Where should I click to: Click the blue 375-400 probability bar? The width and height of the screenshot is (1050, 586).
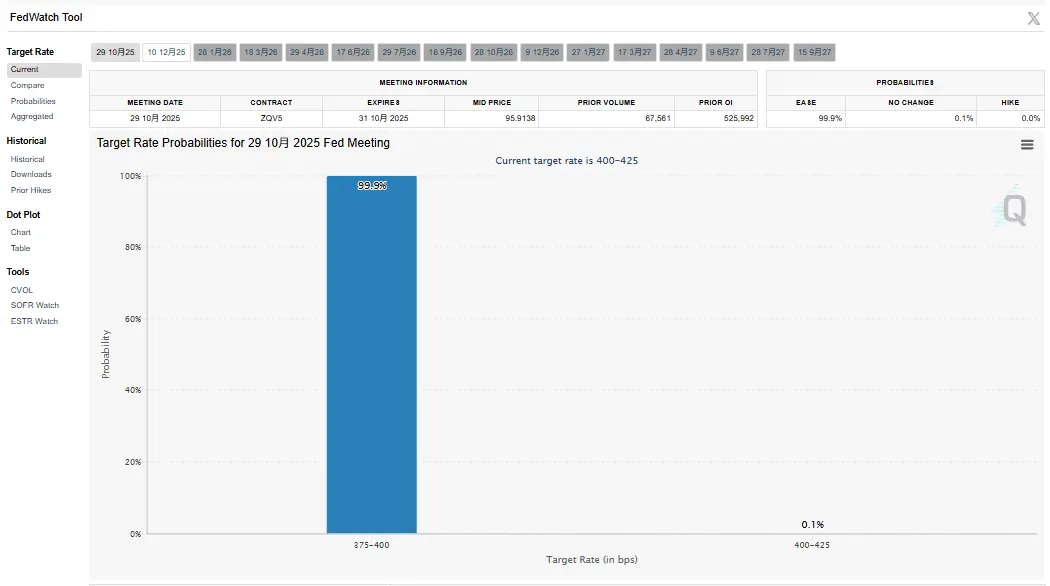[372, 355]
